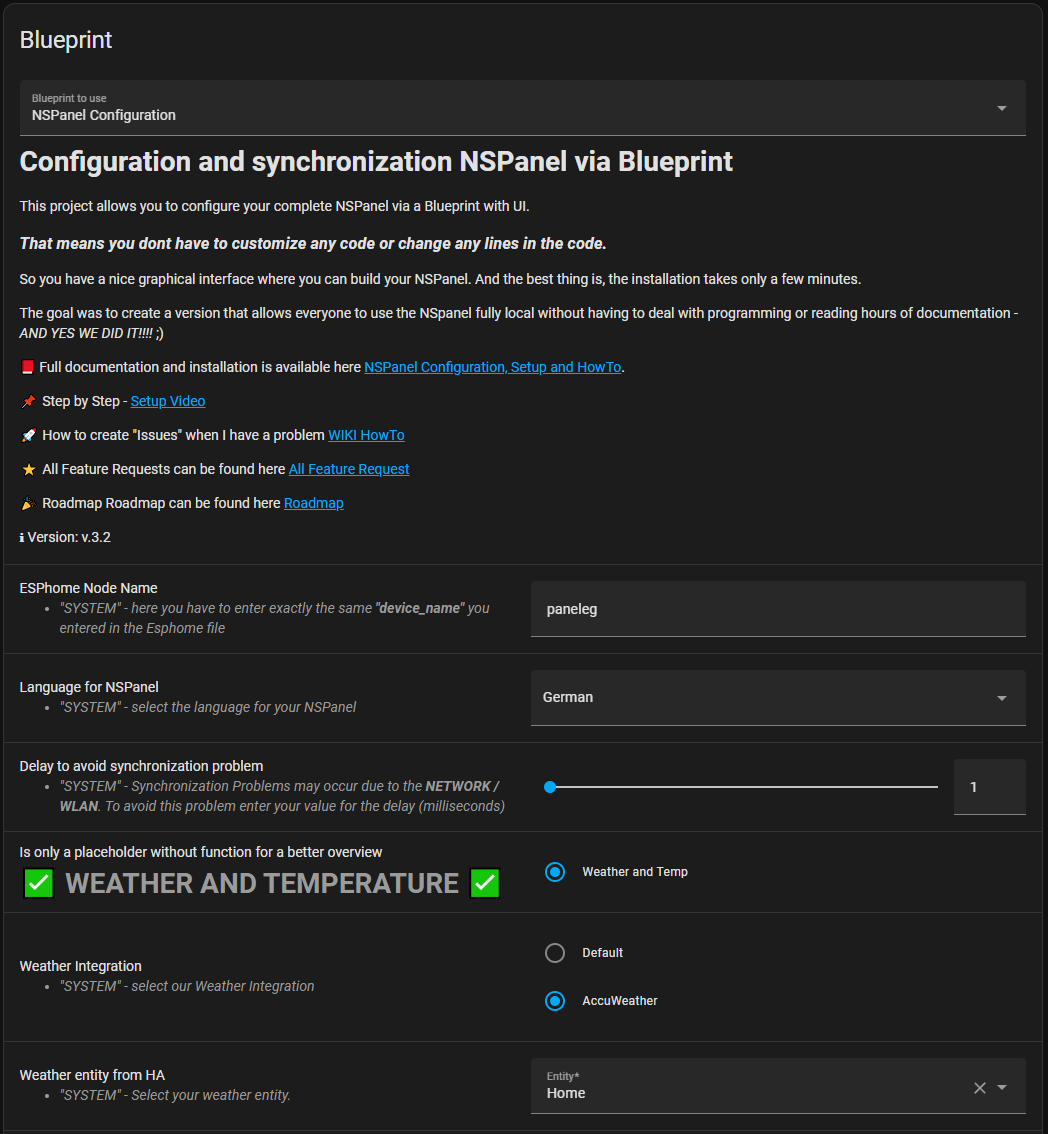This screenshot has height=1134, width=1048.
Task: Click the delay value number field
Action: point(989,787)
